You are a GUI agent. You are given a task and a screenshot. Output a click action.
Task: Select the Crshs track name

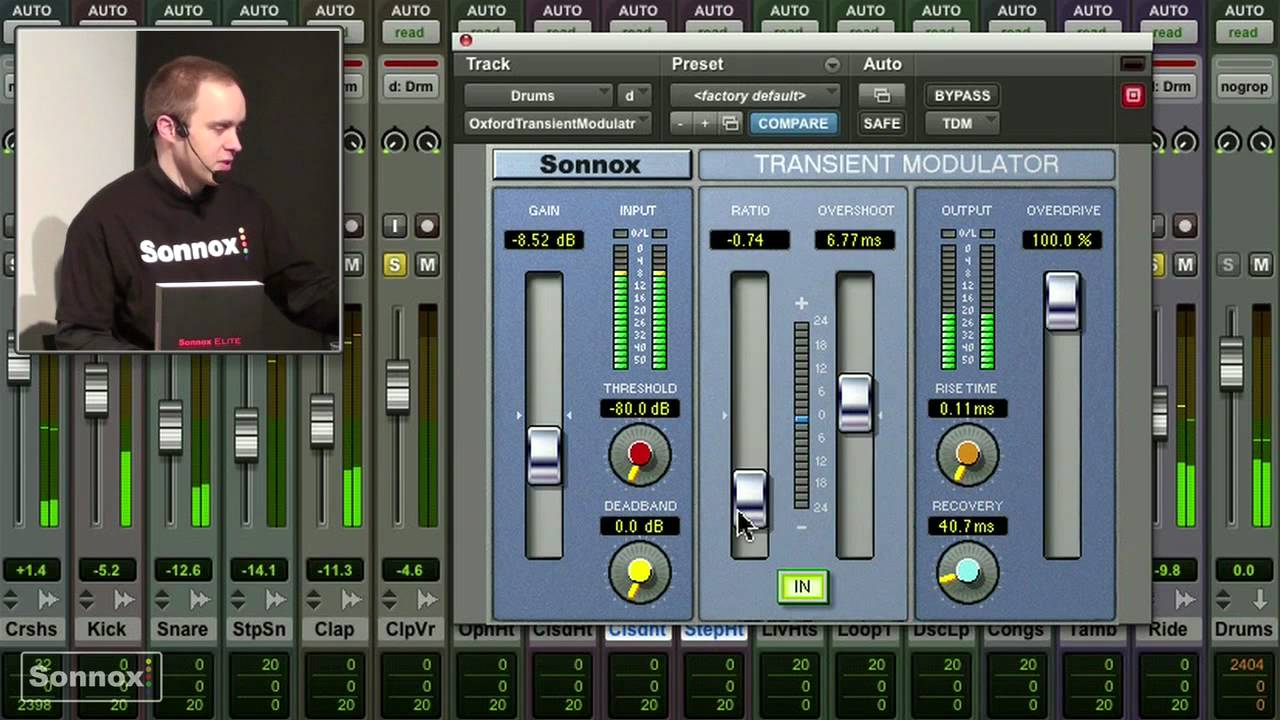click(x=31, y=630)
